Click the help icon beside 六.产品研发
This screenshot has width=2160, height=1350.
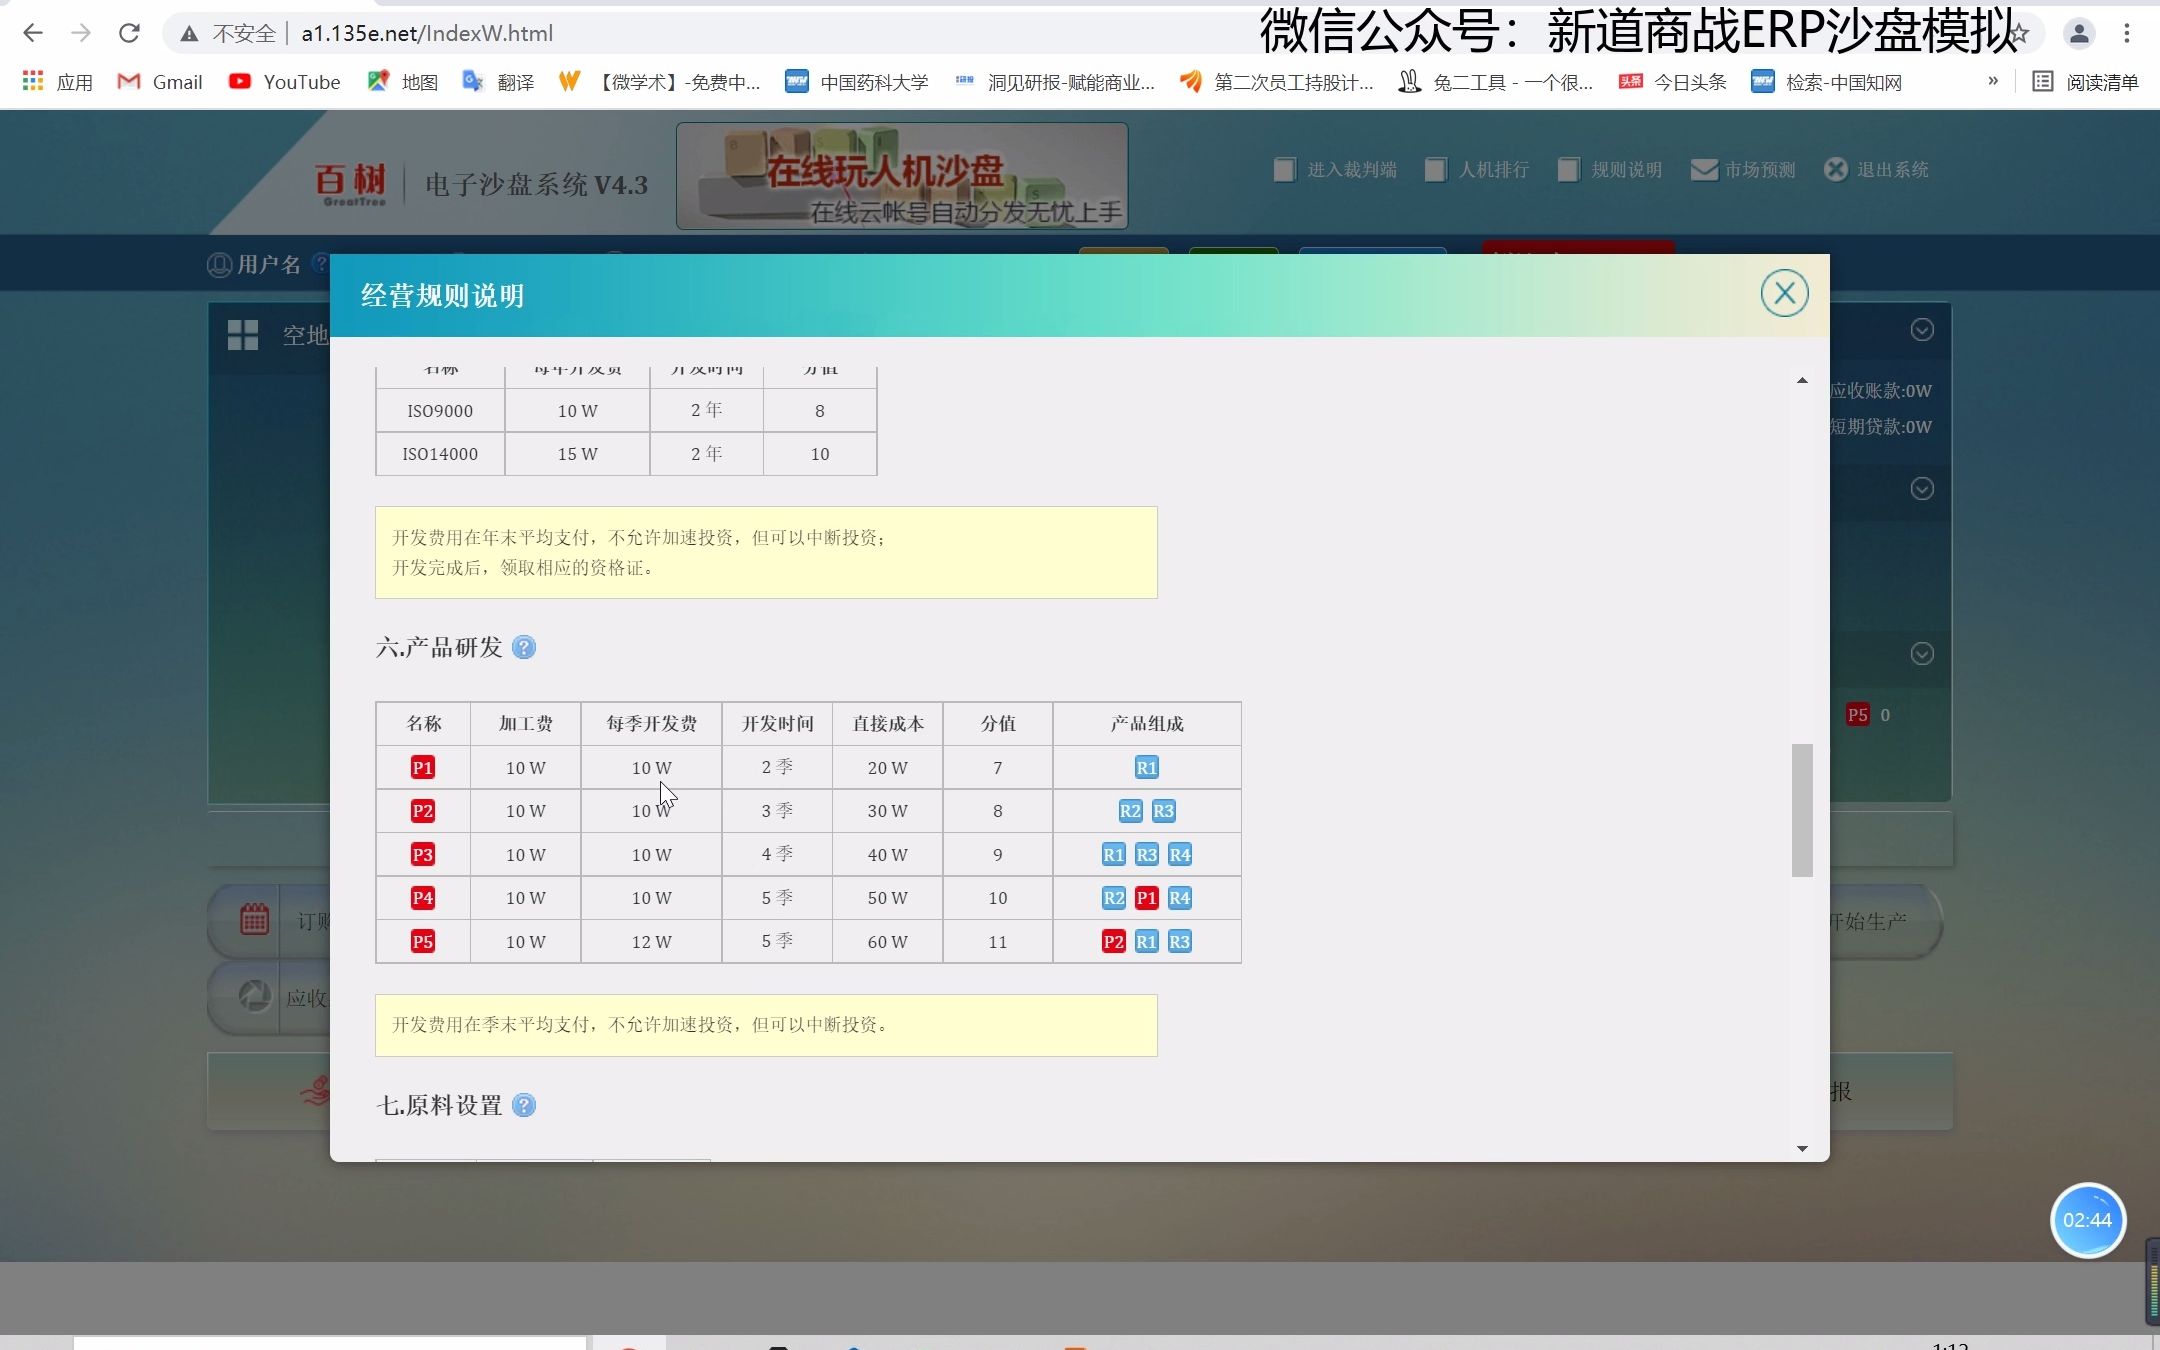(525, 647)
